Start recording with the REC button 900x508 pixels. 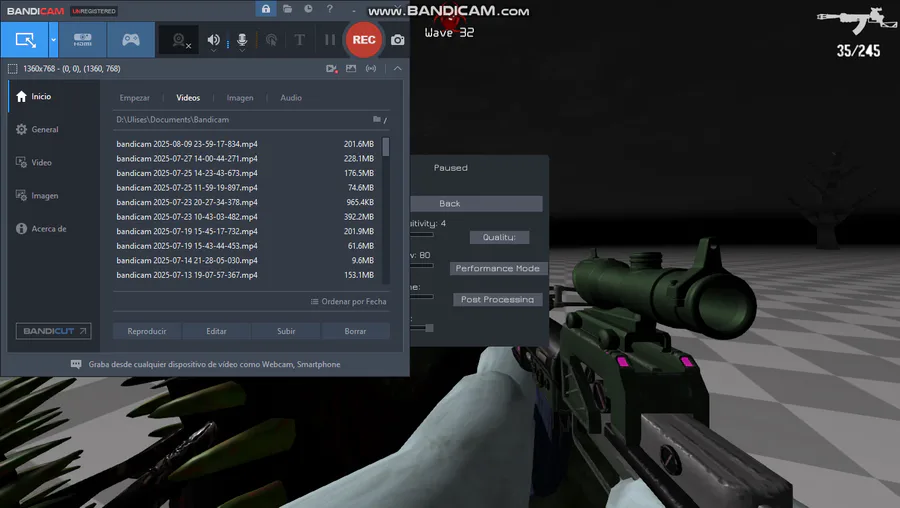point(364,40)
